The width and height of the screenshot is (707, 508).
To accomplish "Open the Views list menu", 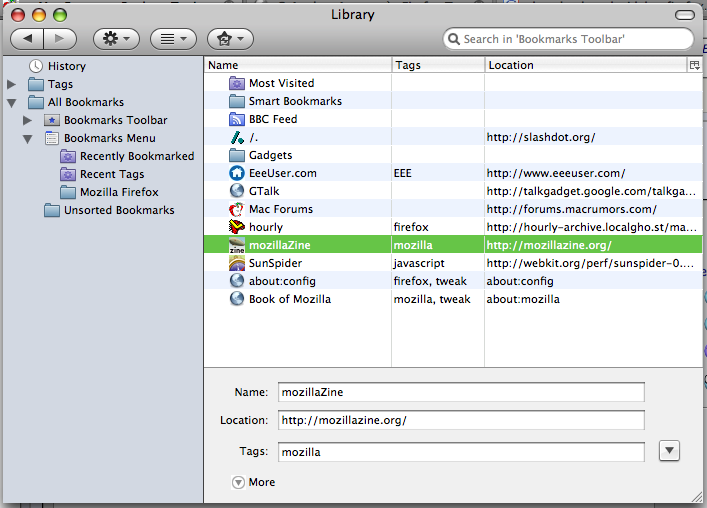I will pyautogui.click(x=173, y=39).
